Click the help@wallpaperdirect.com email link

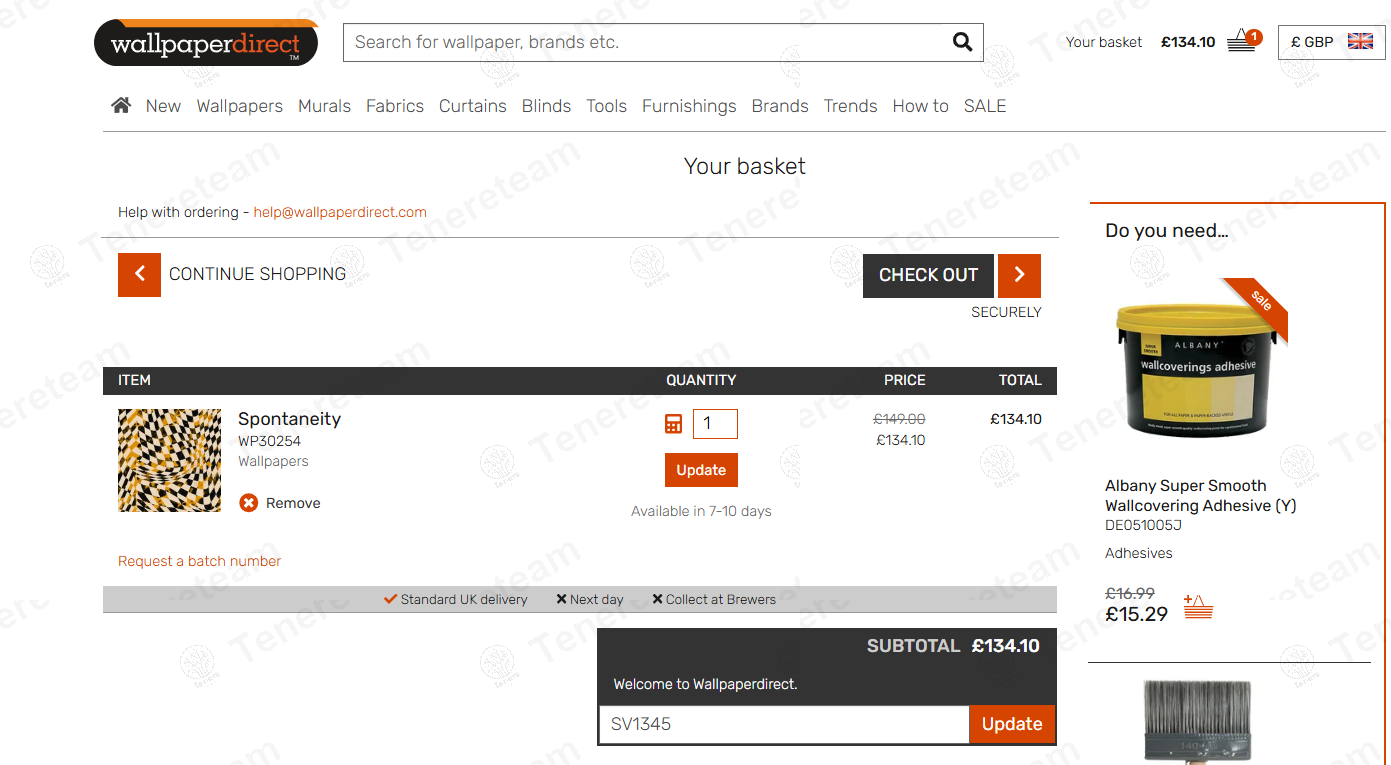tap(340, 212)
